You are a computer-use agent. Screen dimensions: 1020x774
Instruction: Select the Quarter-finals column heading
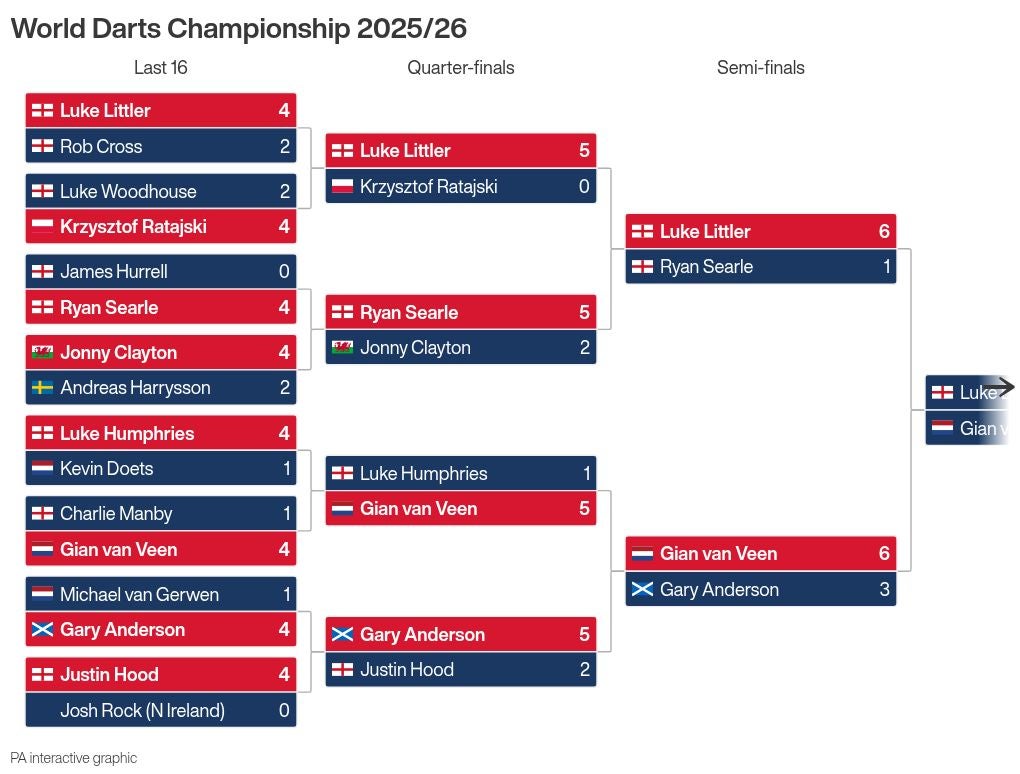460,68
